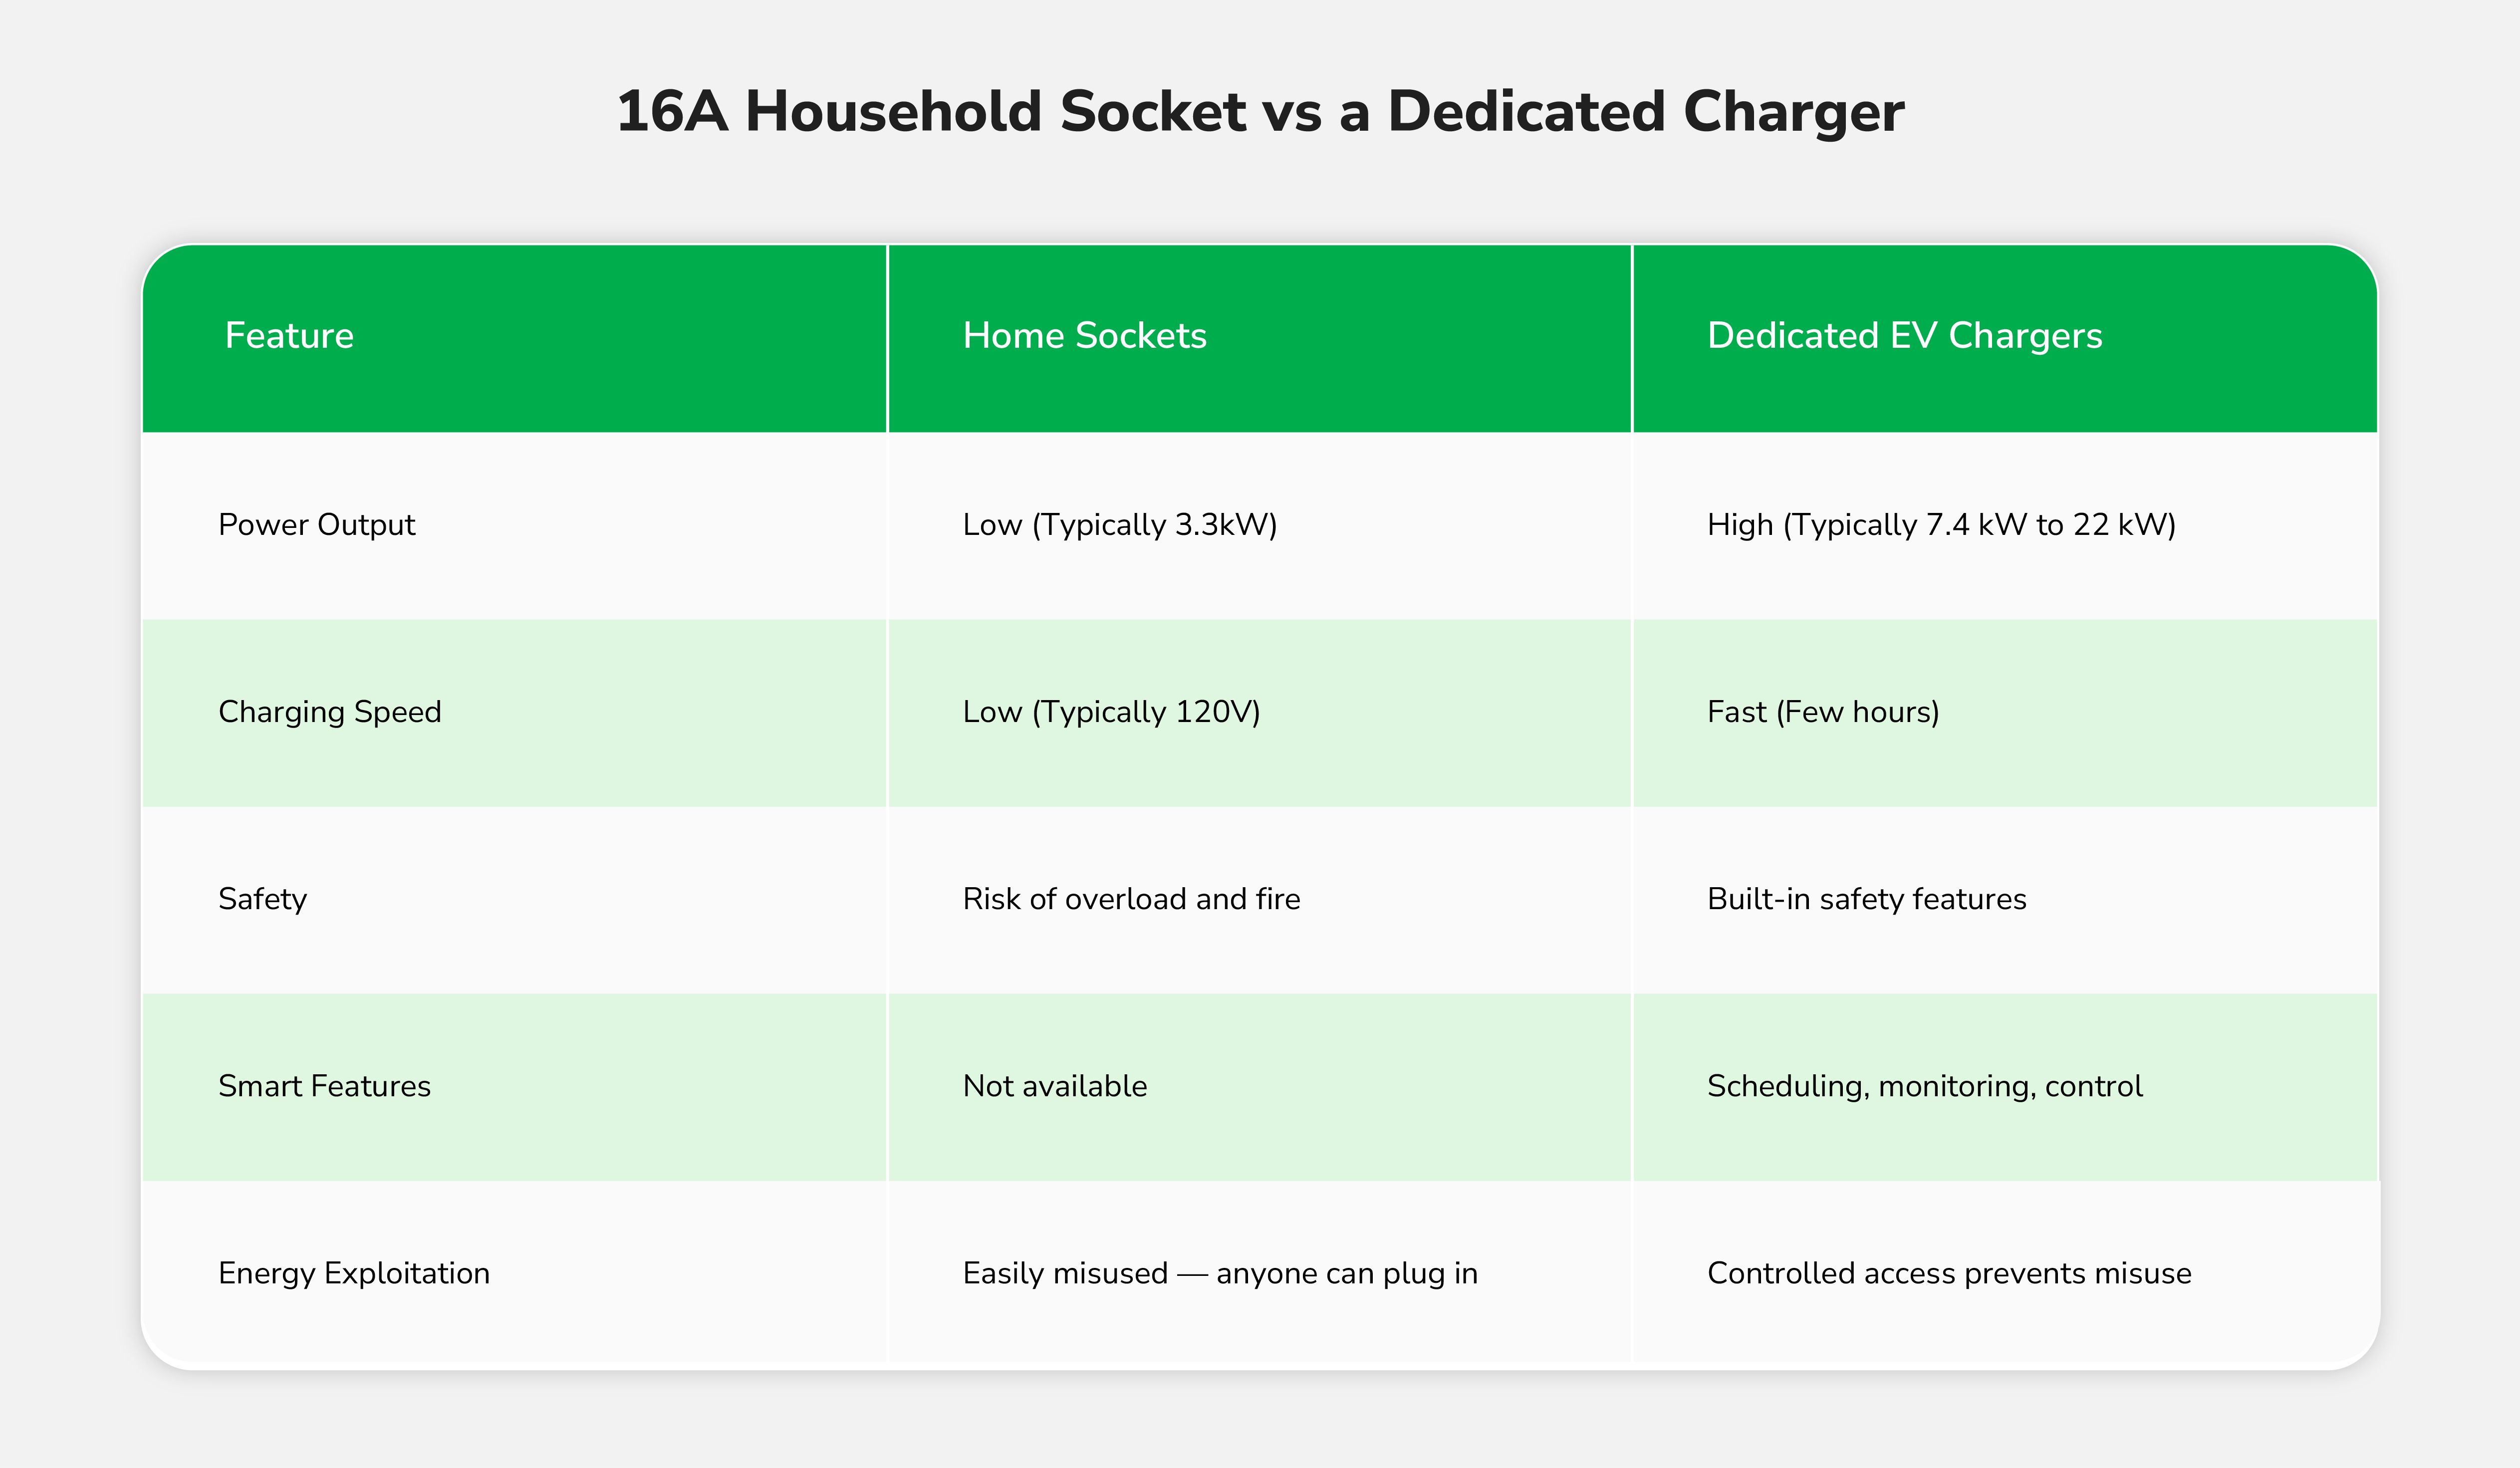The image size is (2520, 1468).
Task: Click the title '16A Household Socket vs a Dedicated Charger'
Action: click(x=1260, y=112)
